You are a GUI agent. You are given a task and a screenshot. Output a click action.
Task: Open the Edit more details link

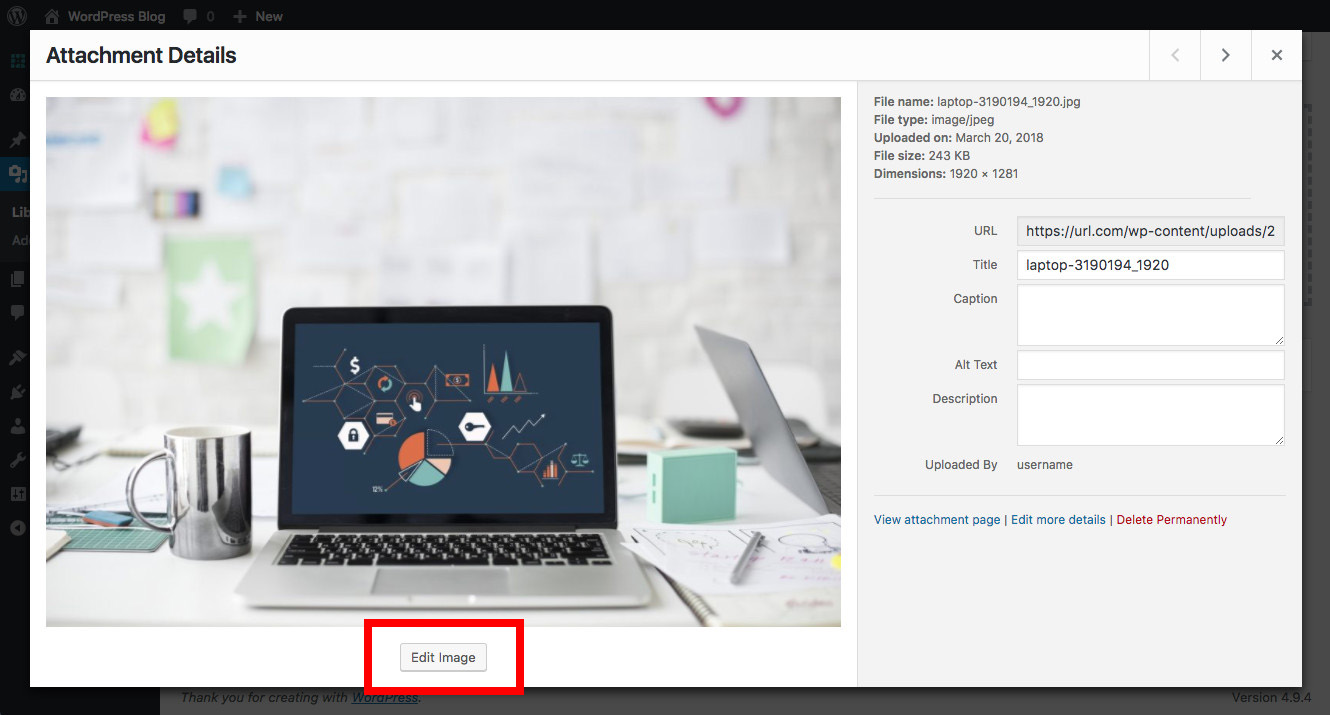pyautogui.click(x=1058, y=520)
